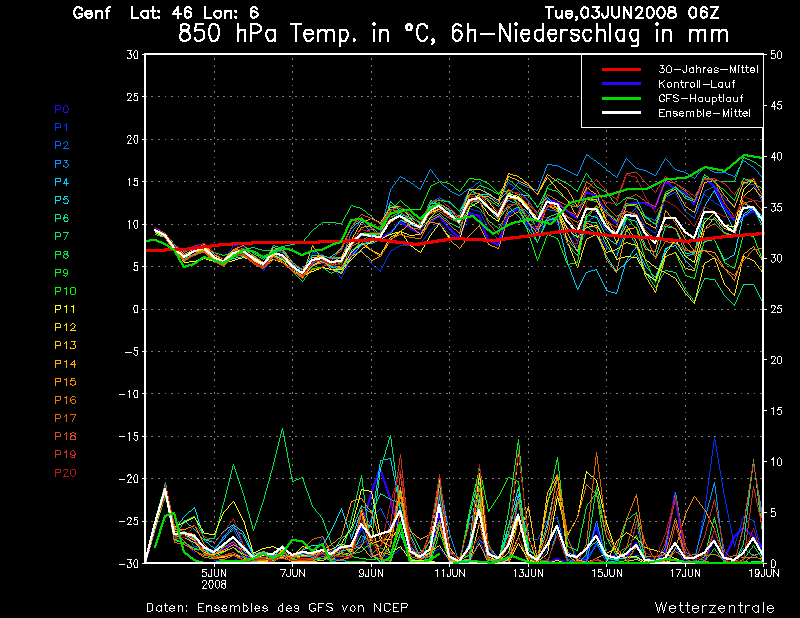The height and width of the screenshot is (618, 800).
Task: Click the Daten: Ensembles des GFS source text
Action: (x=277, y=608)
